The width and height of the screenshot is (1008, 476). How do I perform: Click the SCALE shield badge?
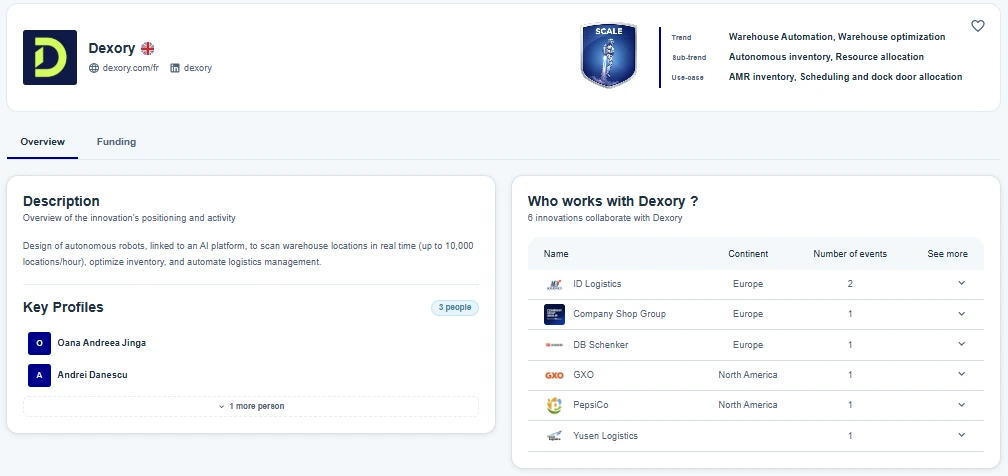pos(608,55)
